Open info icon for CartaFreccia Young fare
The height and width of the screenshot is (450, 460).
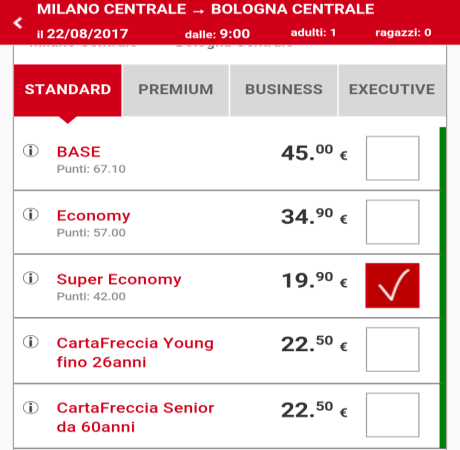[x=31, y=342]
